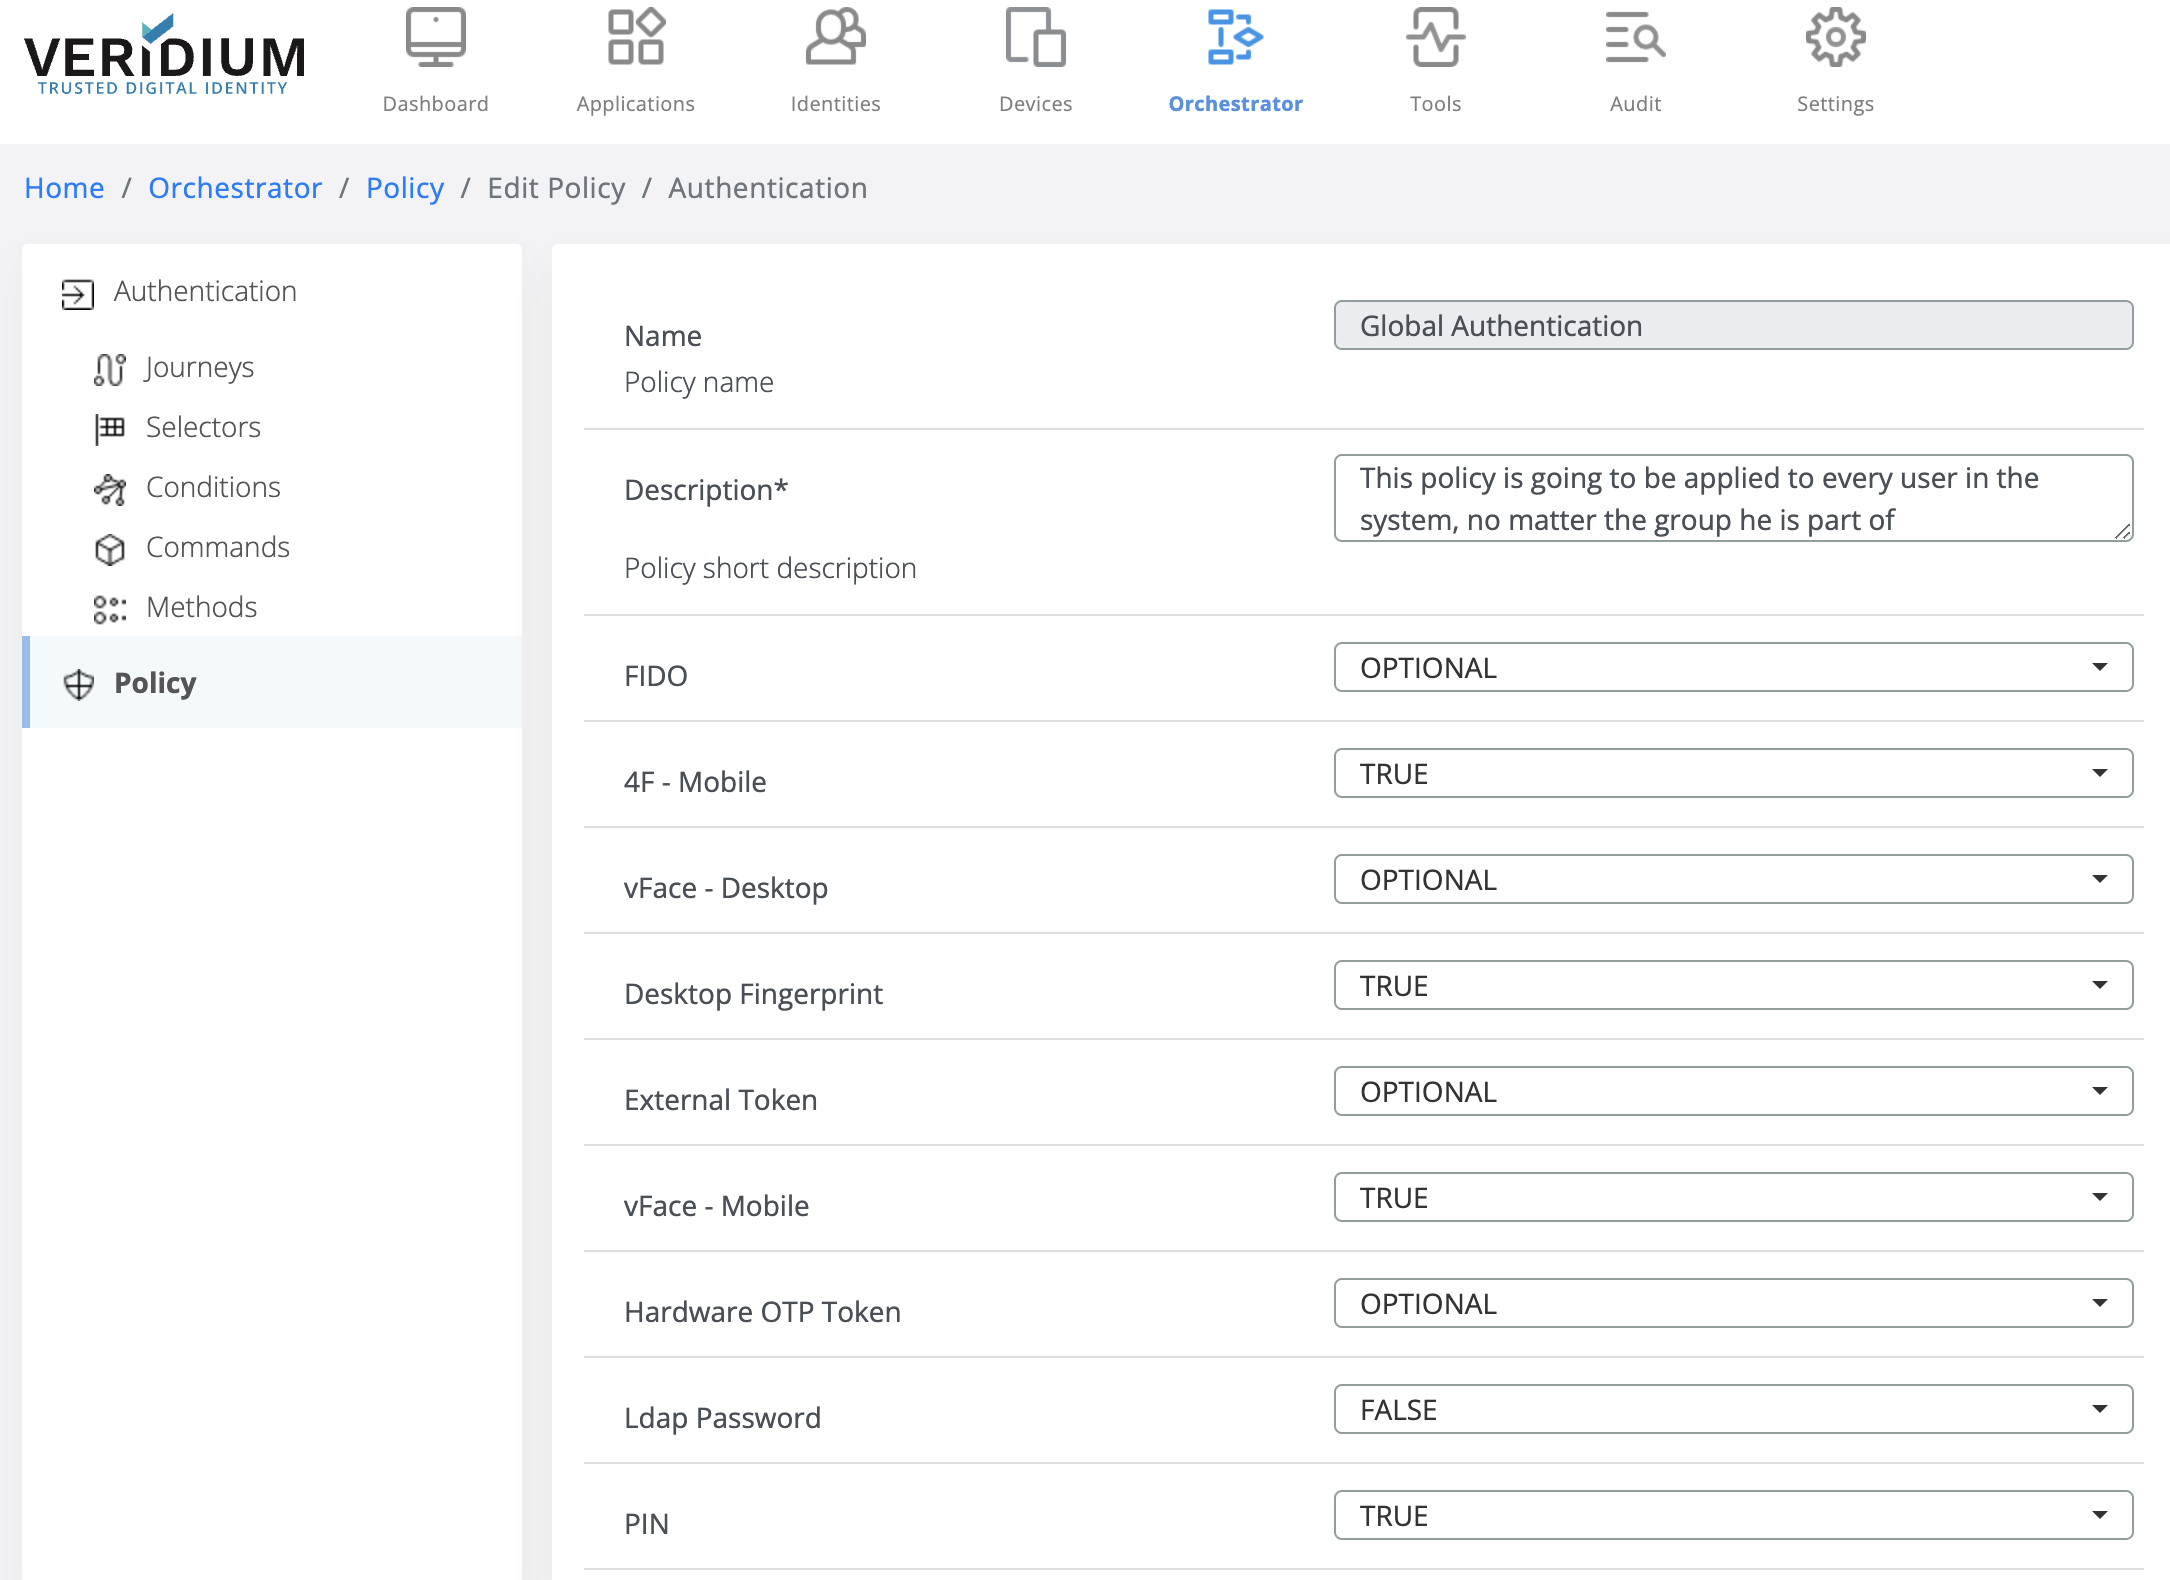
Task: Open the Dashboard monitor icon
Action: click(435, 38)
